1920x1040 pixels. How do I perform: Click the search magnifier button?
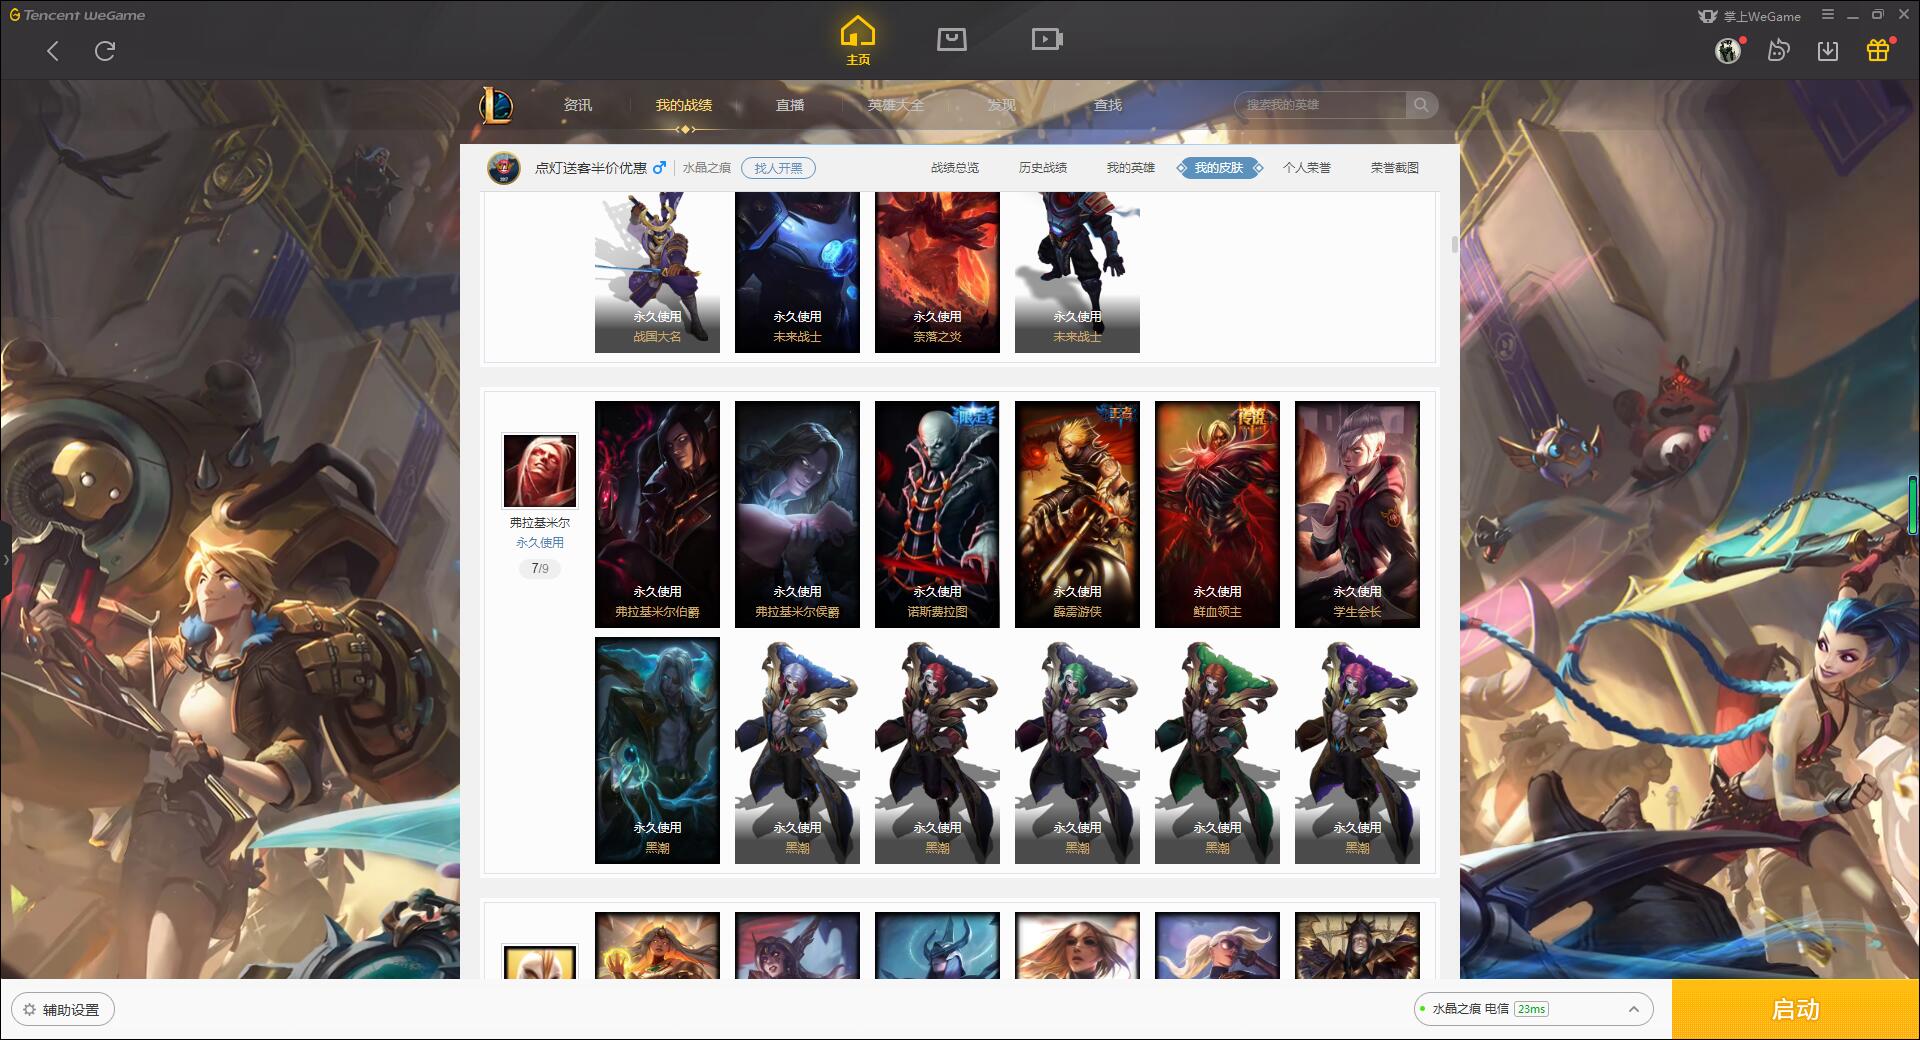[x=1421, y=105]
